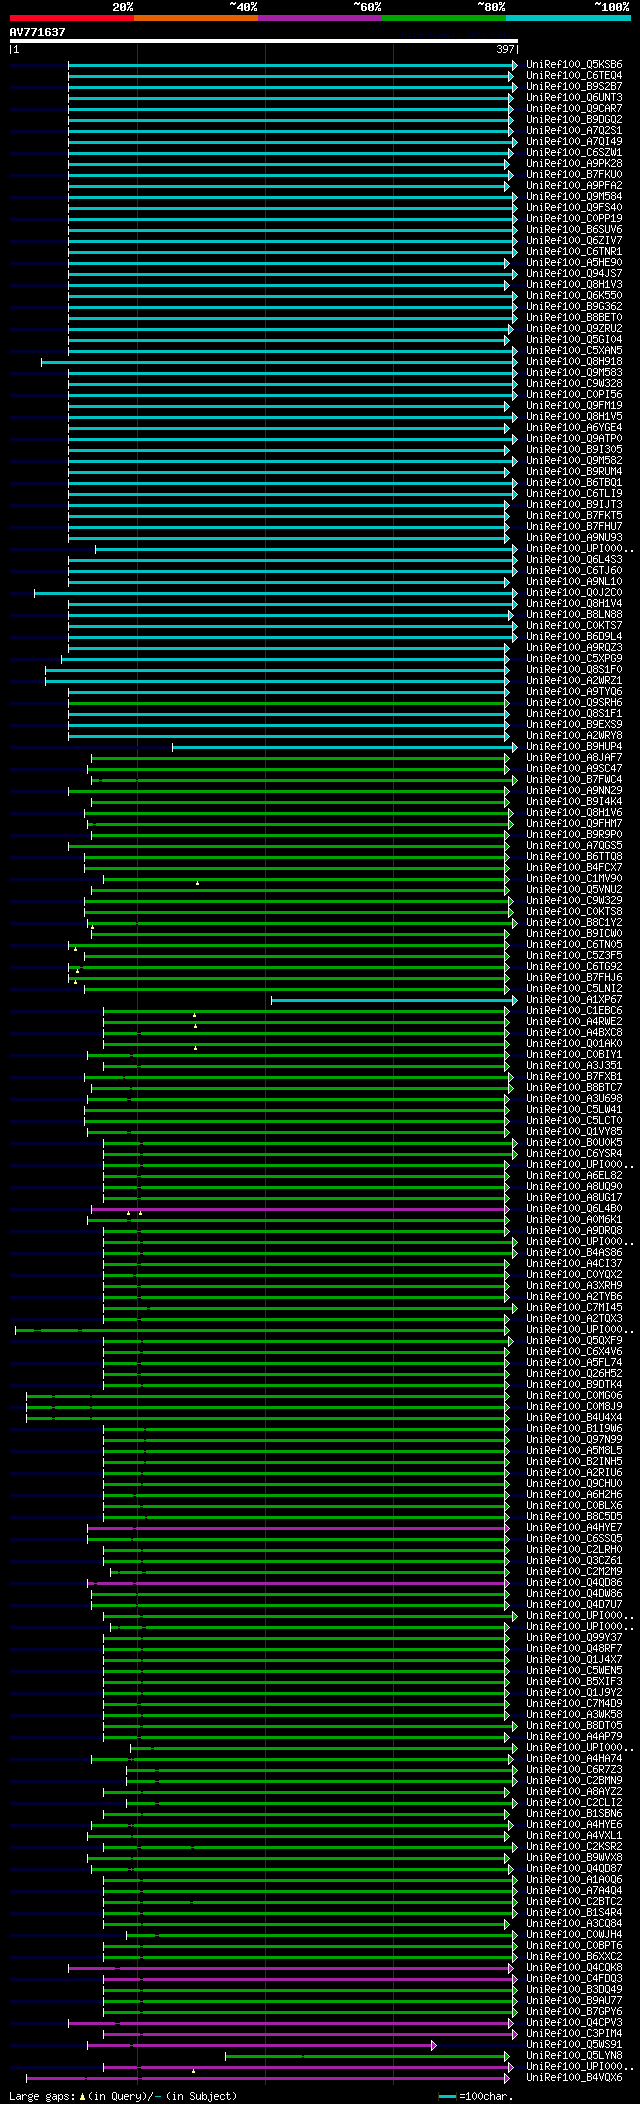
Task: Click UniRef100_Q99Y37 label
Action: pos(574,1638)
